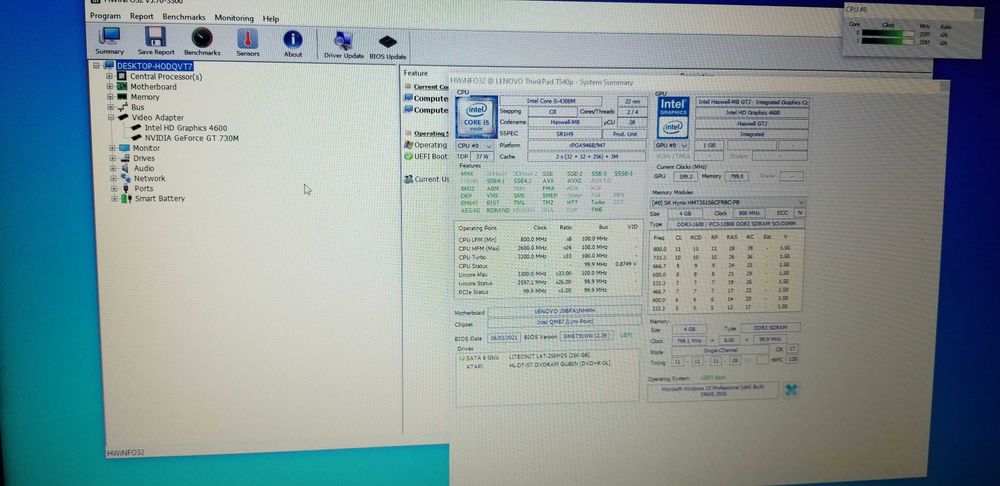The width and height of the screenshot is (1000, 486).
Task: Click the CPU HFM (Max) operating point row
Action: point(548,247)
